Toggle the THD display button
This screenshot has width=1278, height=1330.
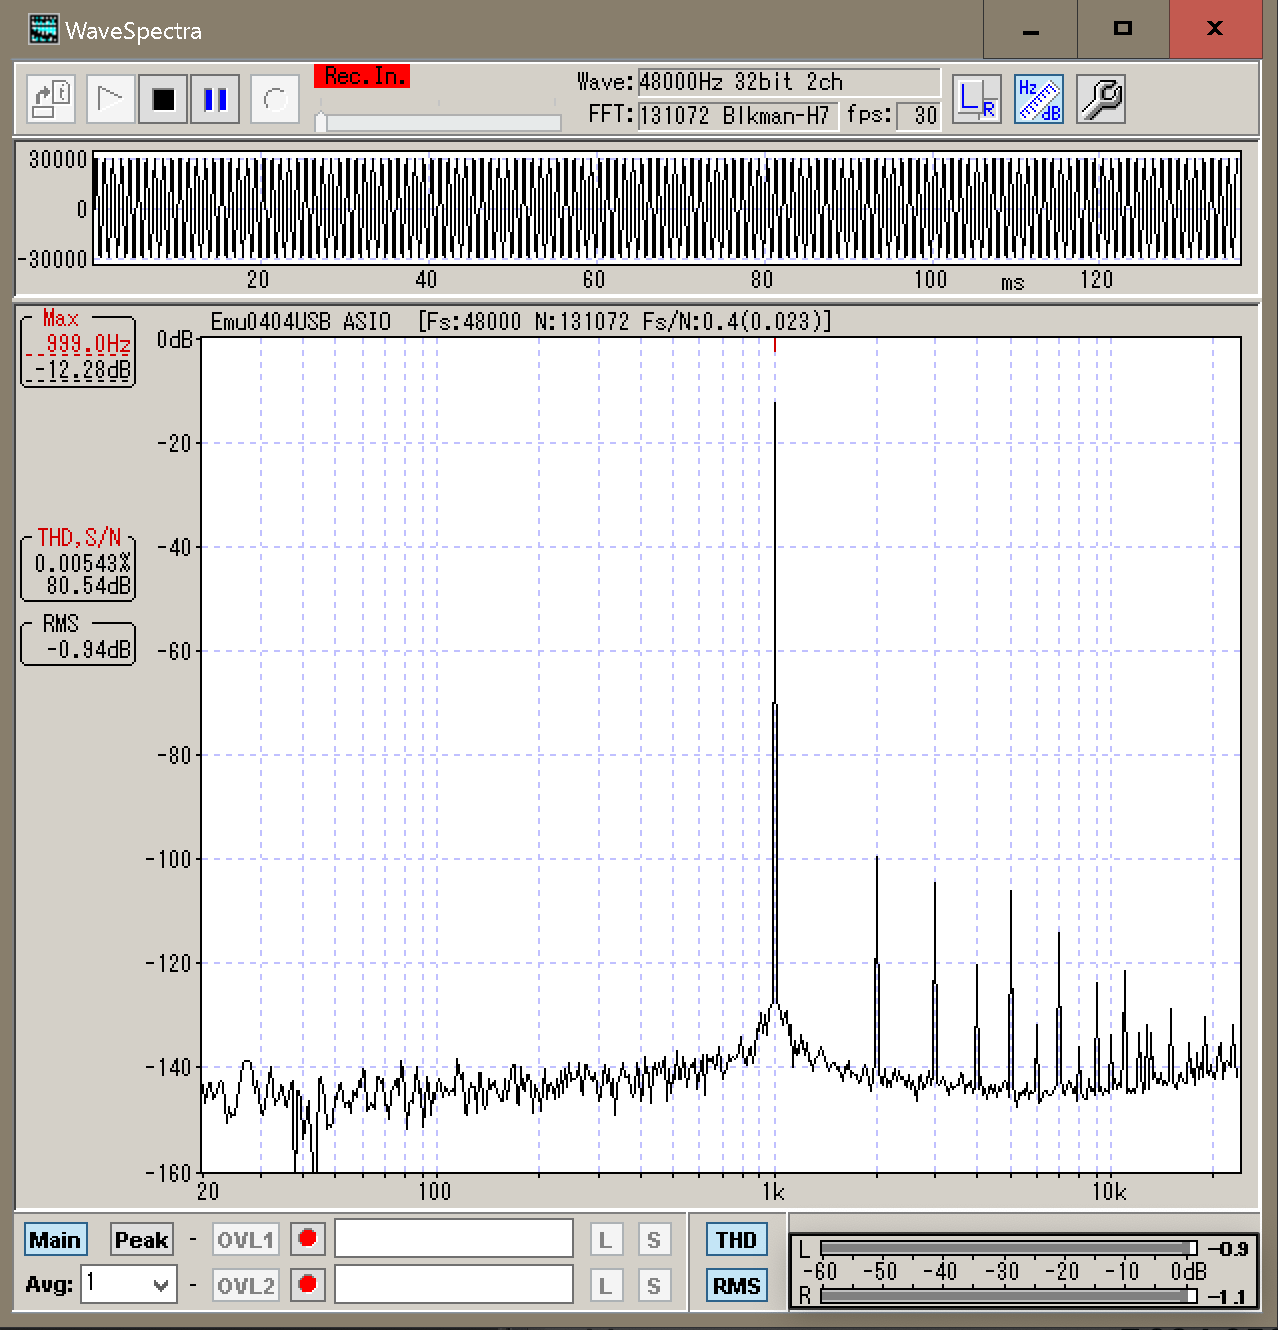point(736,1240)
